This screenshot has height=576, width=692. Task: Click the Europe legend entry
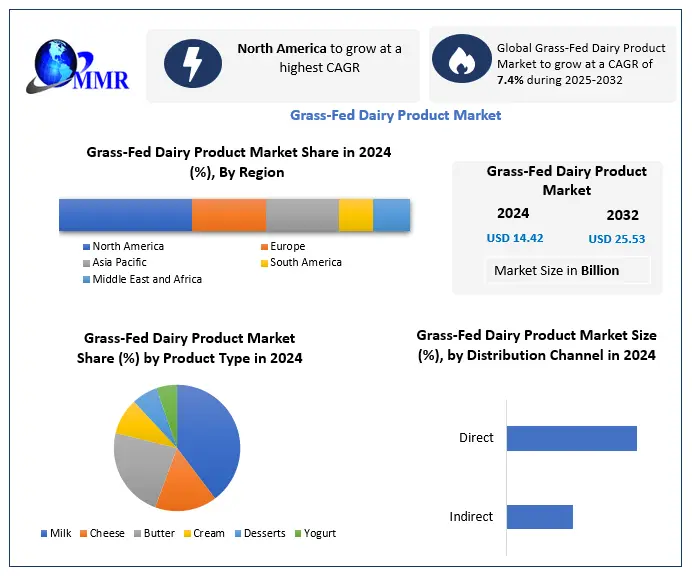coord(287,246)
